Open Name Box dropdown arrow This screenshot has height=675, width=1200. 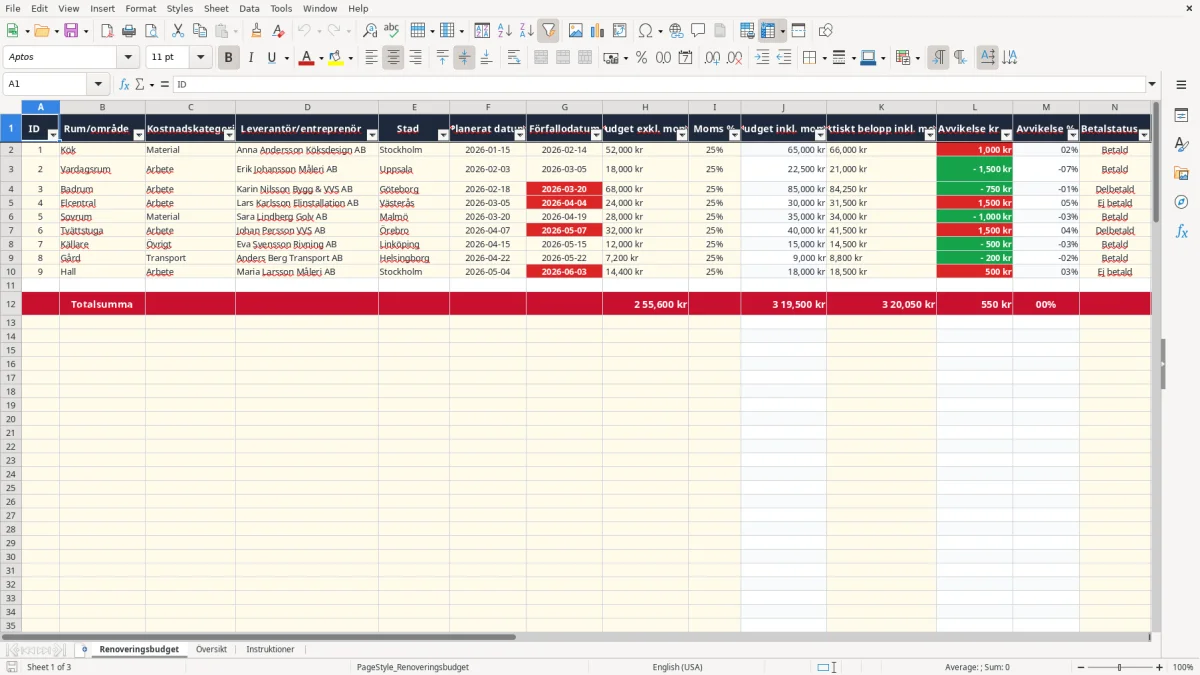tap(98, 85)
